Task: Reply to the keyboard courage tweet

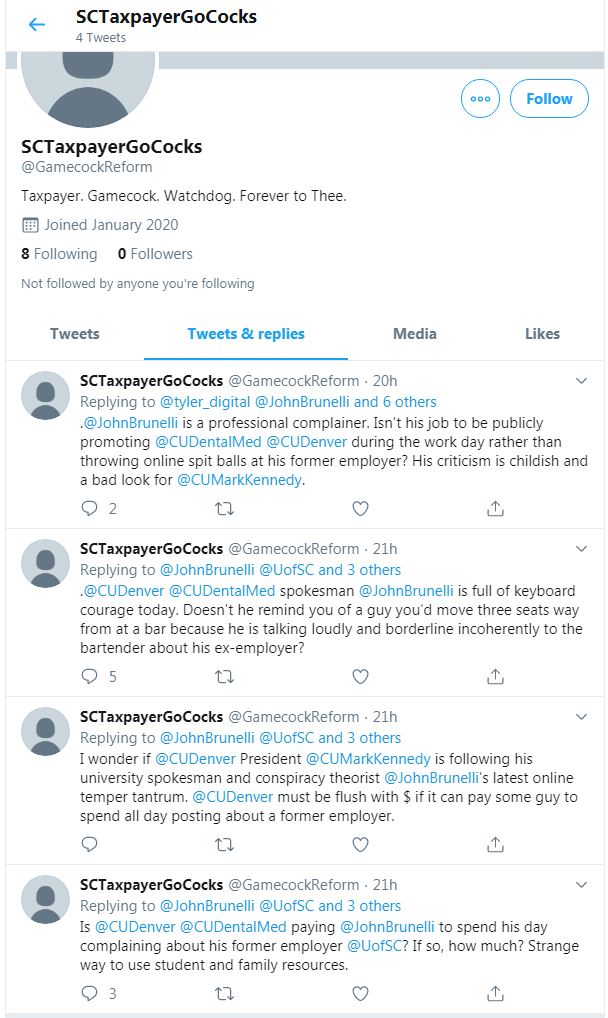Action: [x=90, y=676]
